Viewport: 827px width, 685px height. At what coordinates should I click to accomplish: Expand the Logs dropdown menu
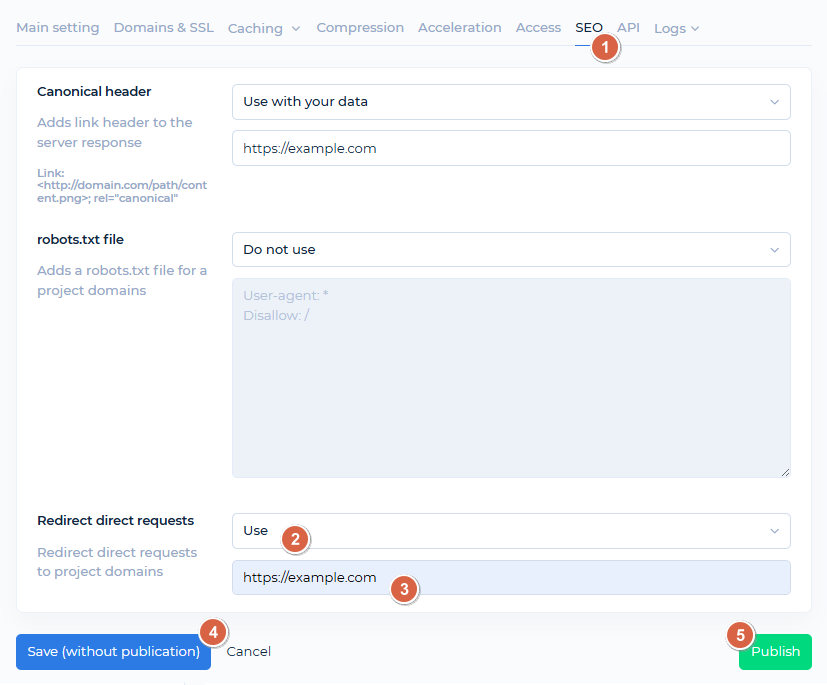676,29
